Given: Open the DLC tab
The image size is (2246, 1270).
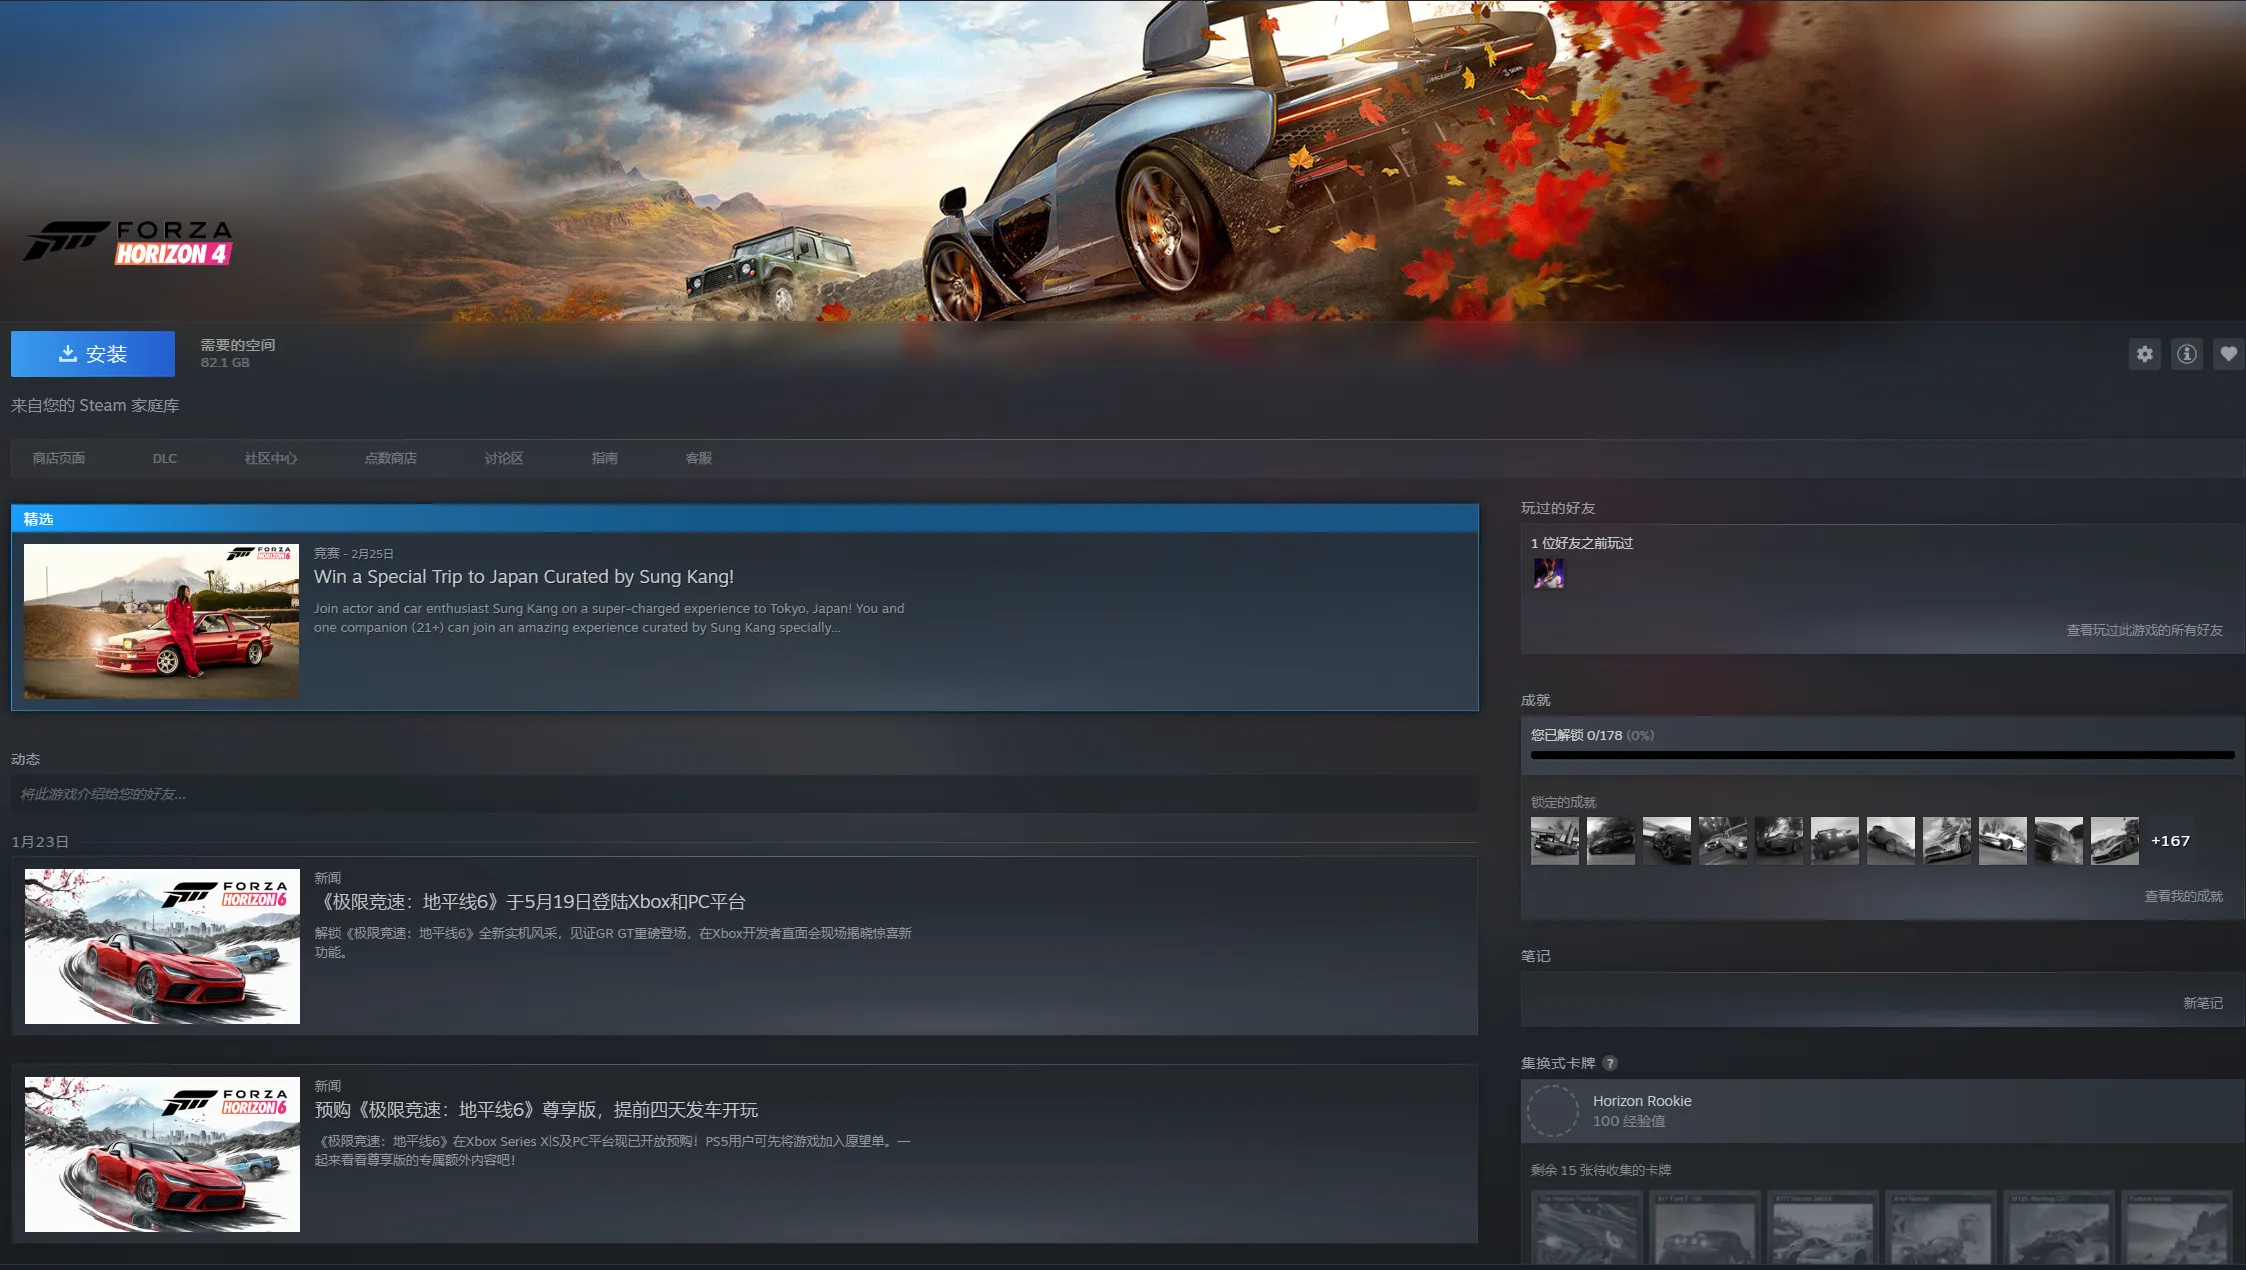Looking at the screenshot, I should 165,458.
